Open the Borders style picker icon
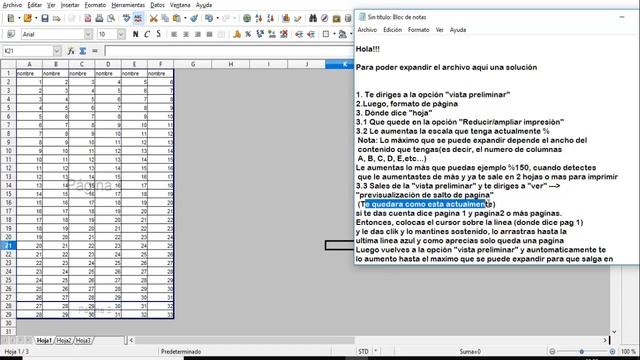The height and width of the screenshot is (360, 640). [x=326, y=34]
